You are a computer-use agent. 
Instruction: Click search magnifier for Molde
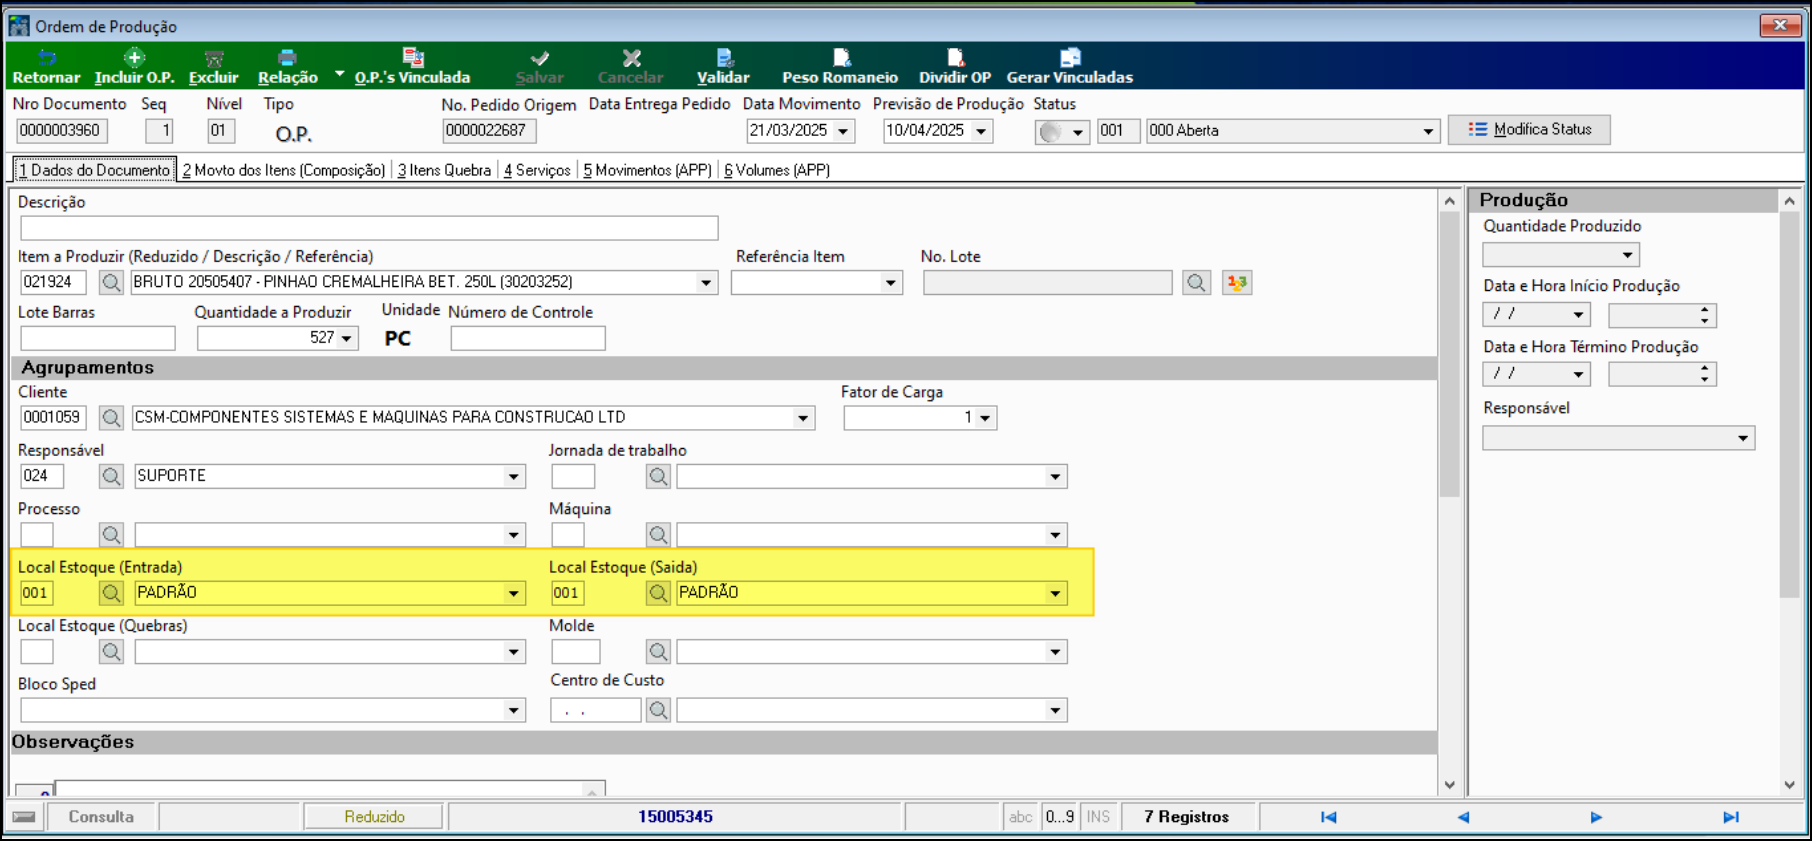coord(658,652)
